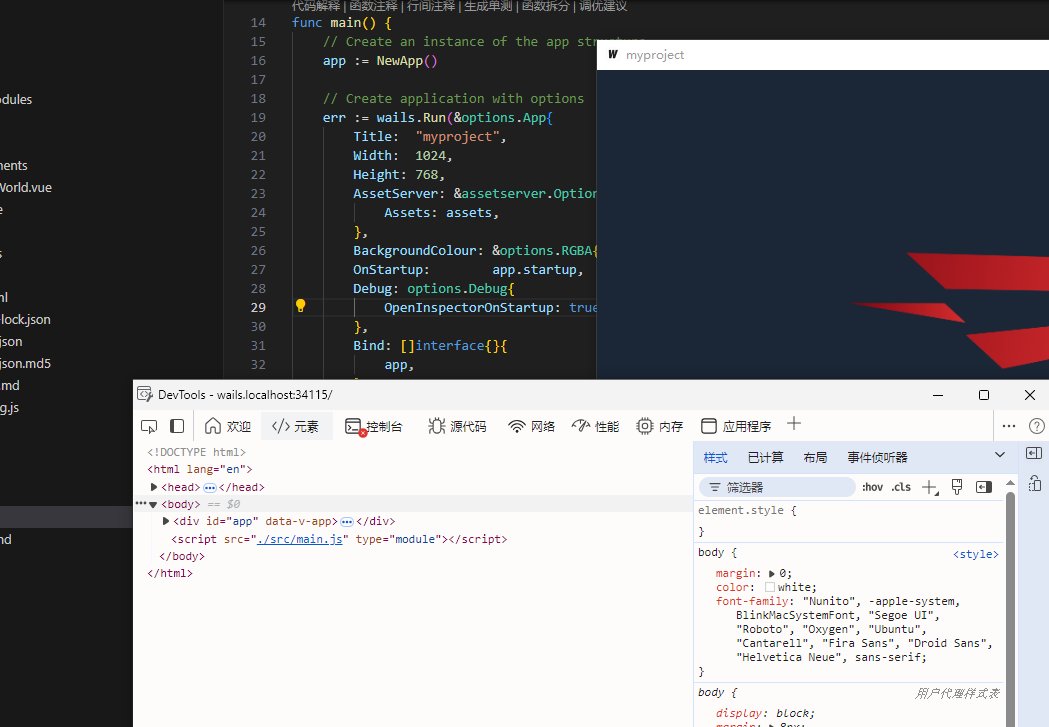Open the 欢迎 welcome tab
This screenshot has width=1049, height=727.
(227, 426)
